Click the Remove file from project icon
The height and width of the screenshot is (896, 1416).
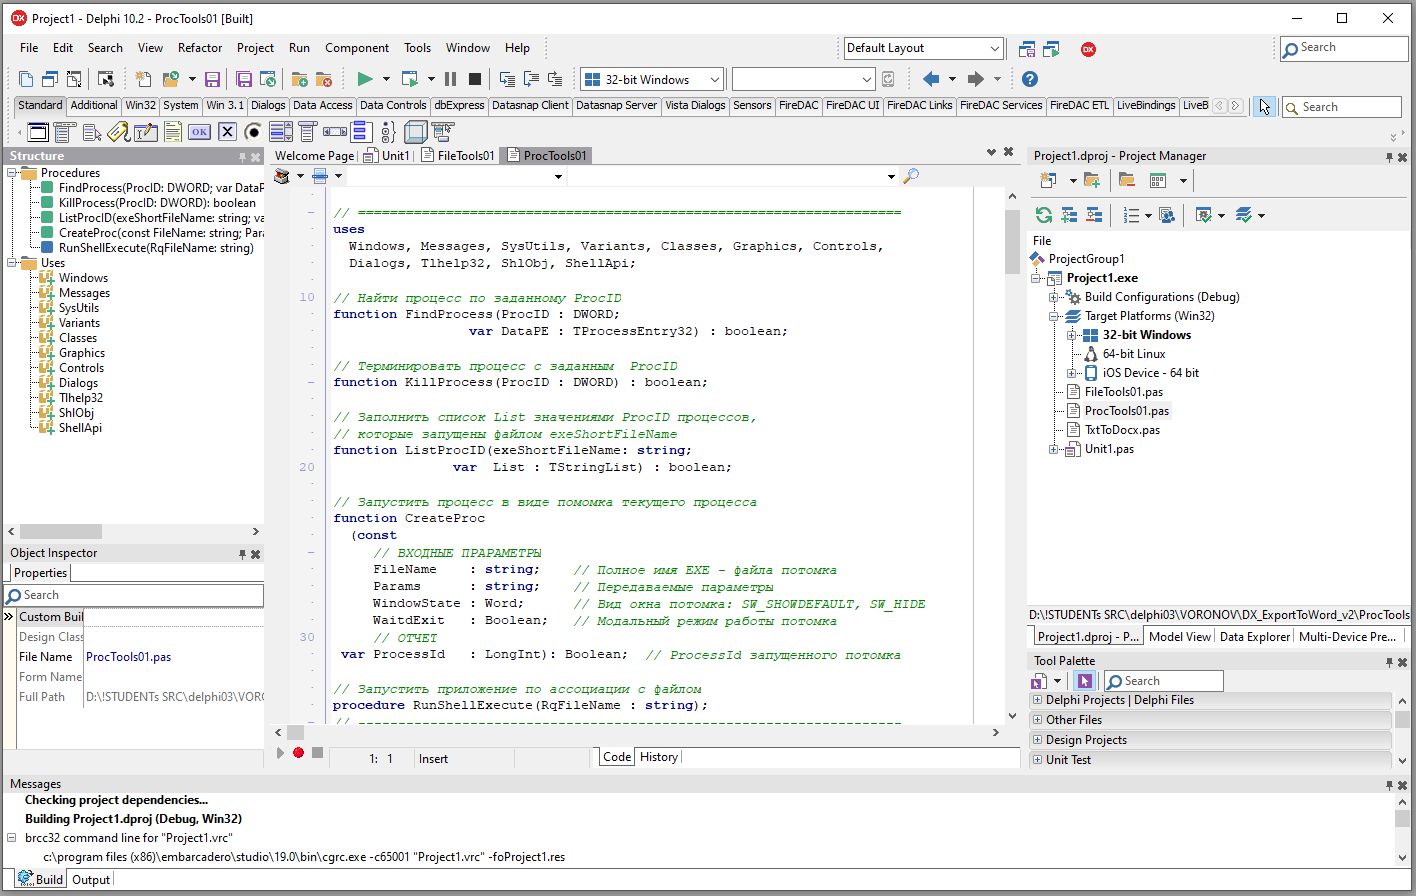323,79
